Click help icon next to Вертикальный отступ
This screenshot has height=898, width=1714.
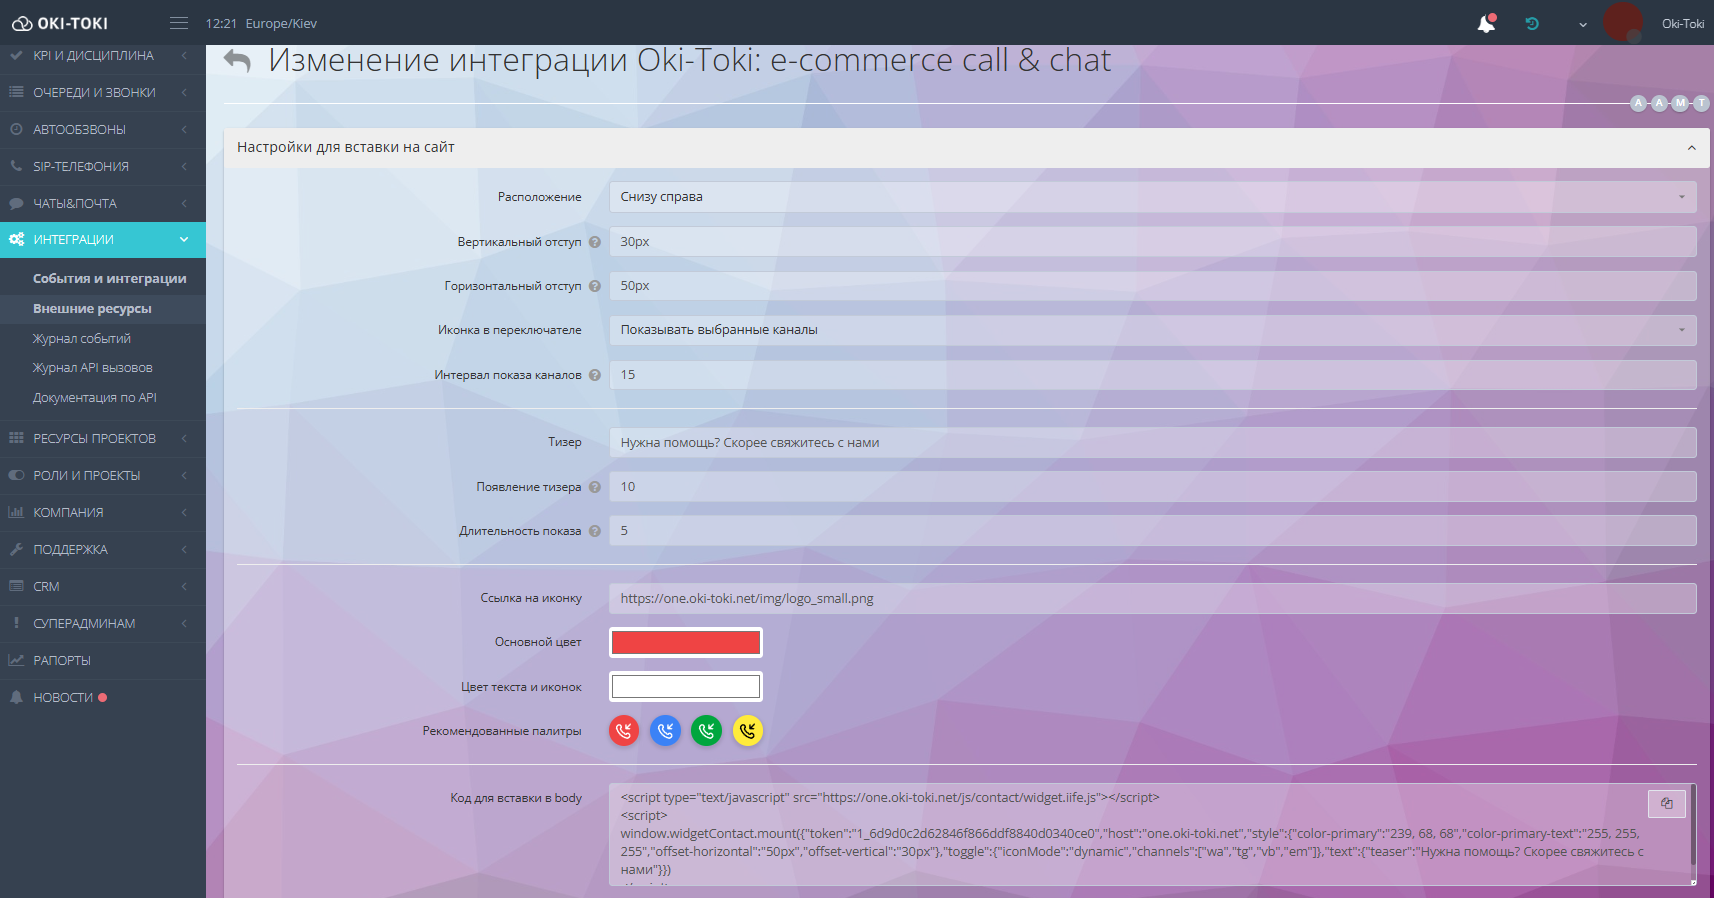click(595, 242)
